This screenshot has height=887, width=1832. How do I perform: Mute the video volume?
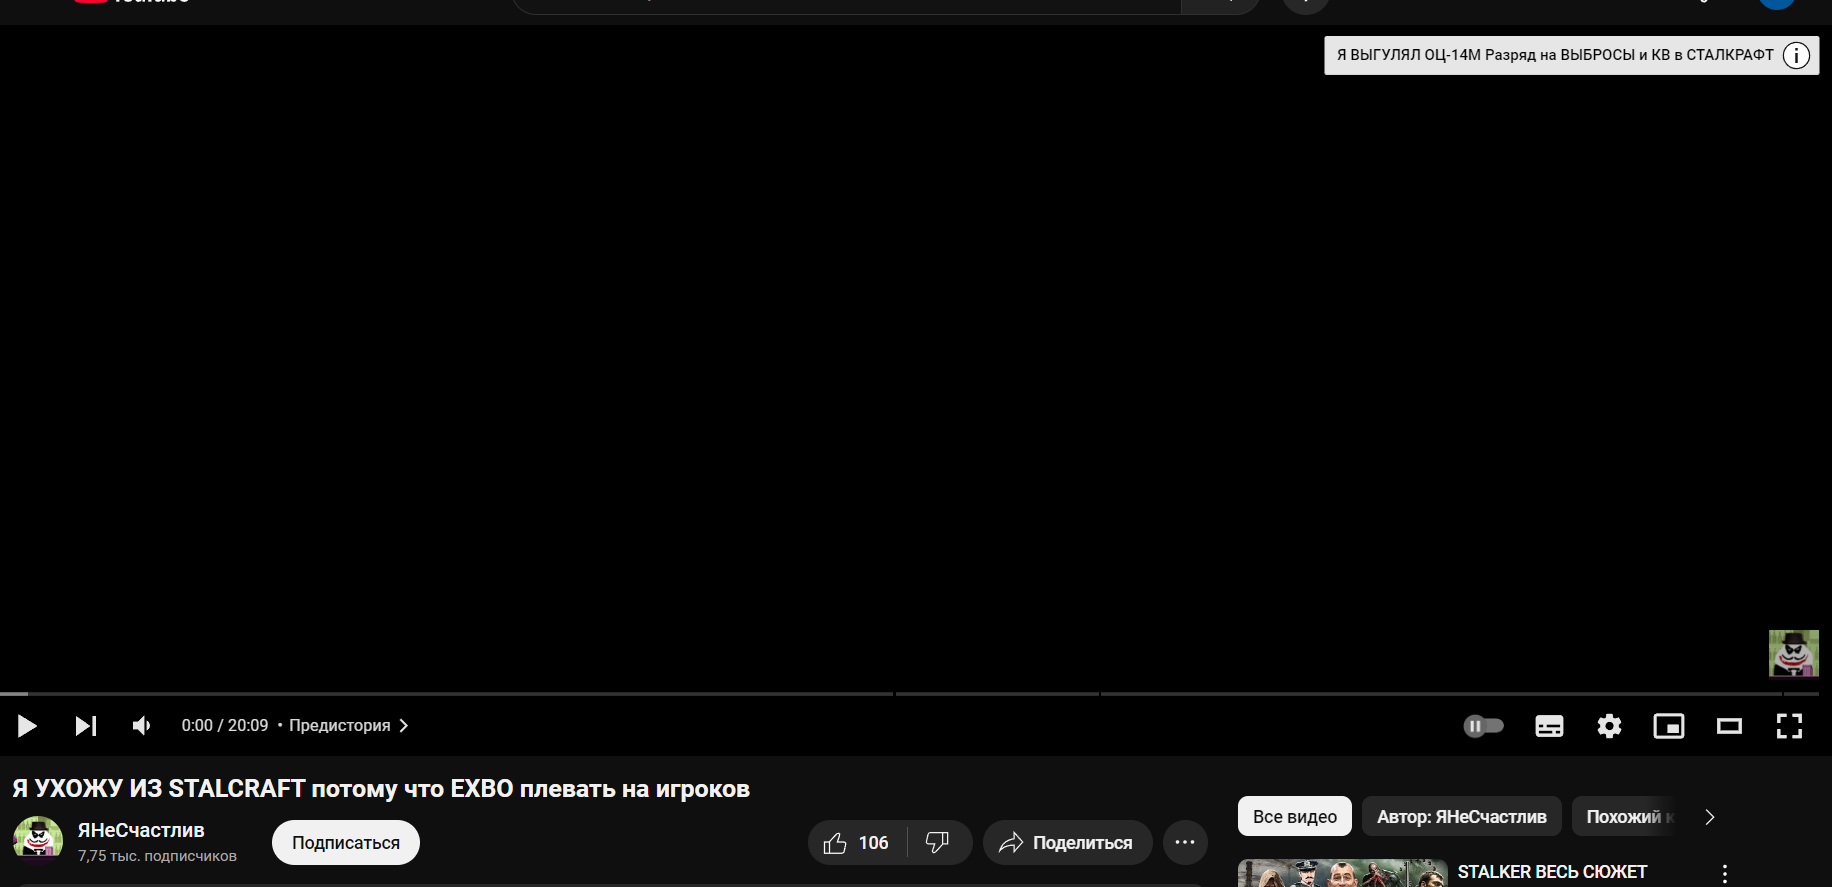[142, 726]
